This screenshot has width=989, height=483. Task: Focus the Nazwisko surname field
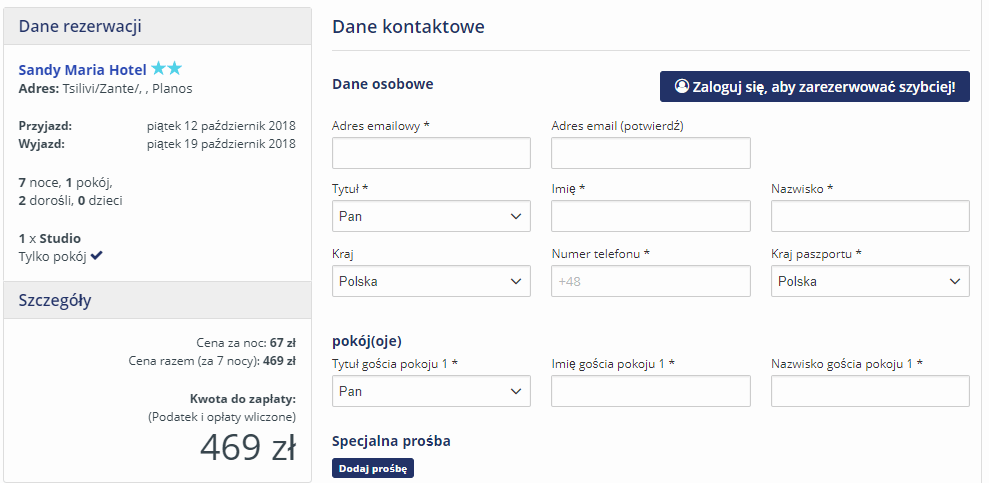click(870, 216)
